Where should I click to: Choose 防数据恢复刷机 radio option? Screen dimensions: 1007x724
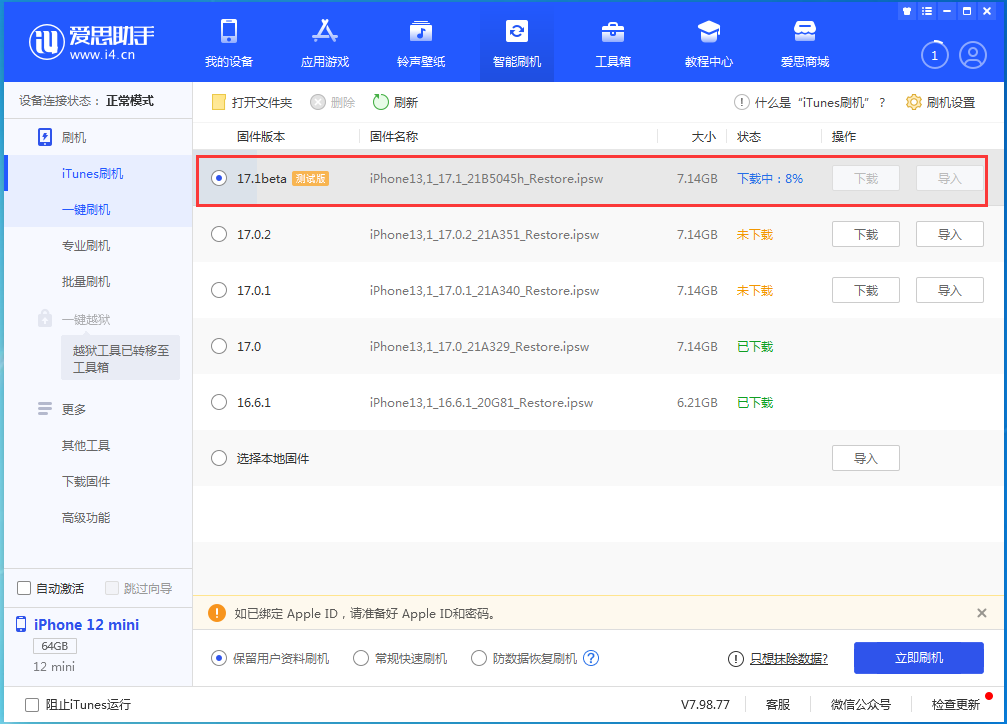click(478, 658)
